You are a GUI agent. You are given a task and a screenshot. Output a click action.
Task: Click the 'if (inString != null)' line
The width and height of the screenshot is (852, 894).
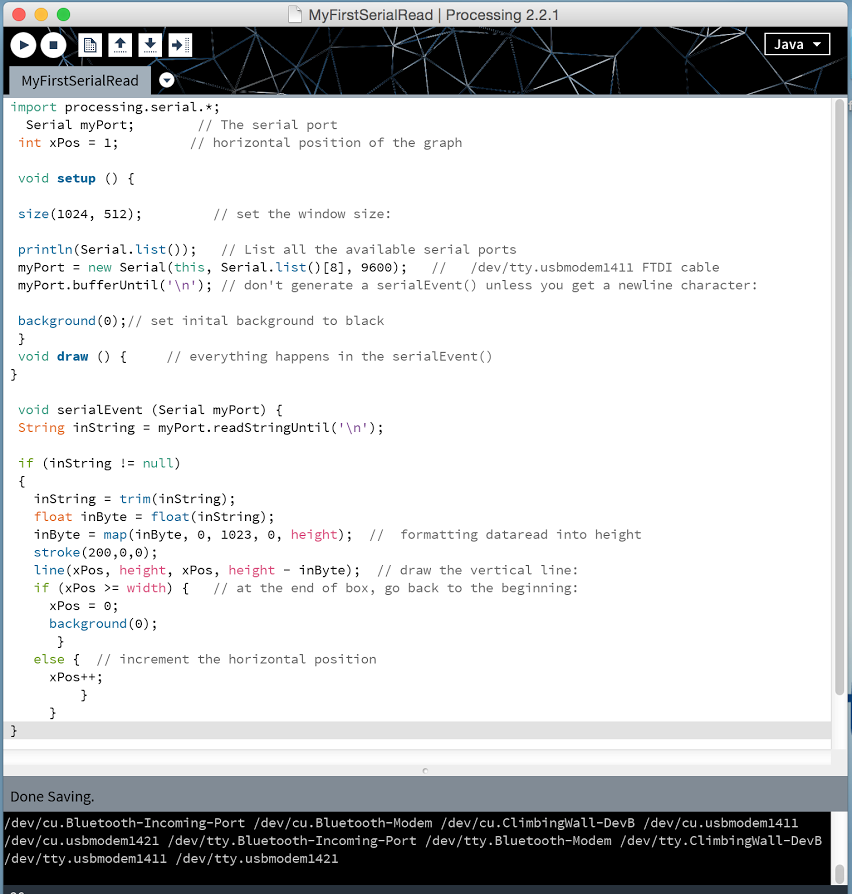[x=99, y=463]
